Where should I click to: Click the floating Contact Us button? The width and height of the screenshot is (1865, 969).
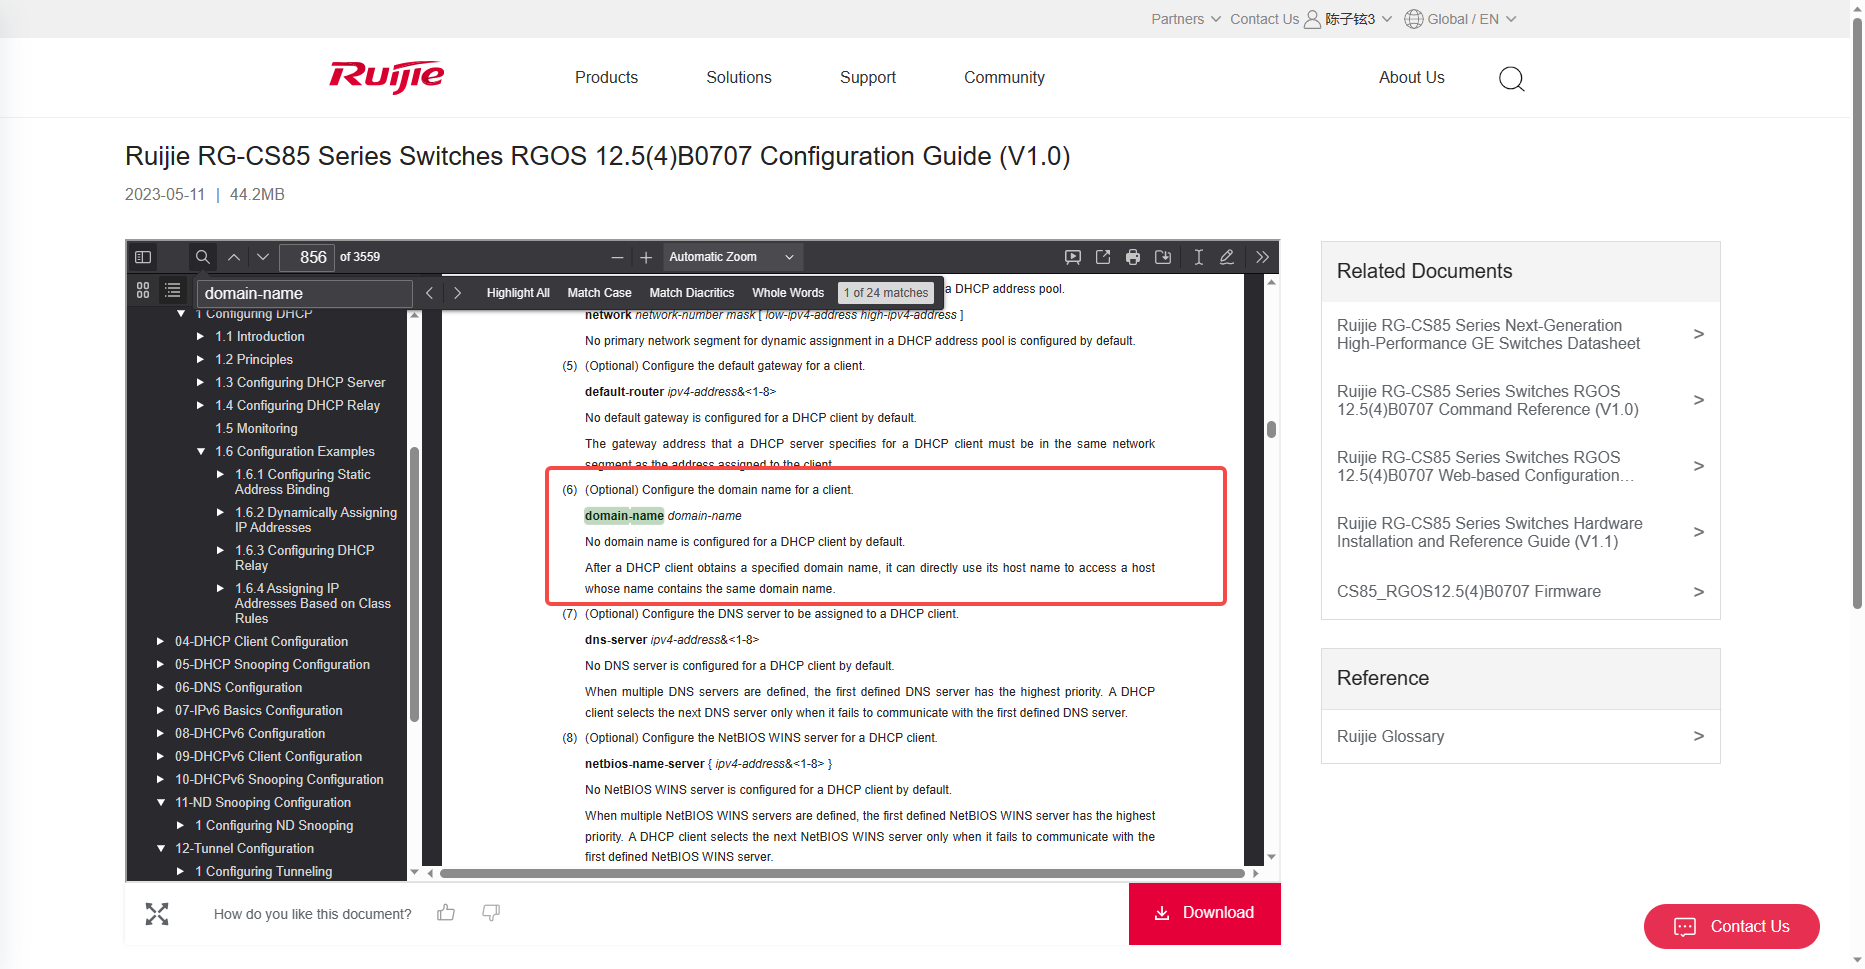pos(1732,926)
